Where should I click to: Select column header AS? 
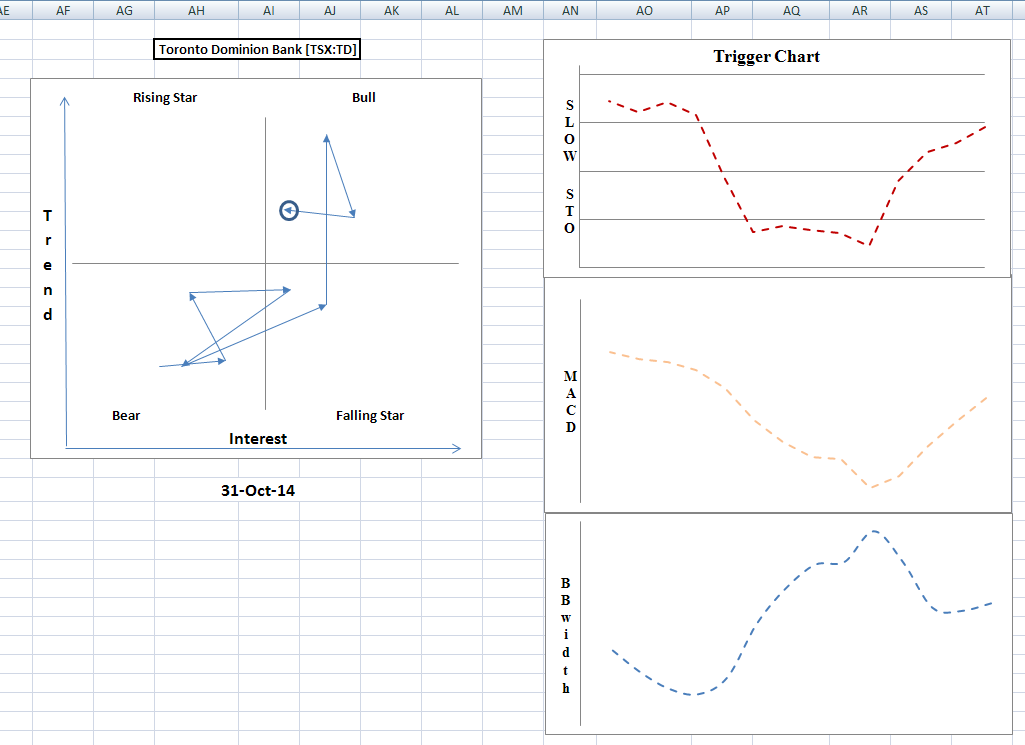tap(921, 10)
